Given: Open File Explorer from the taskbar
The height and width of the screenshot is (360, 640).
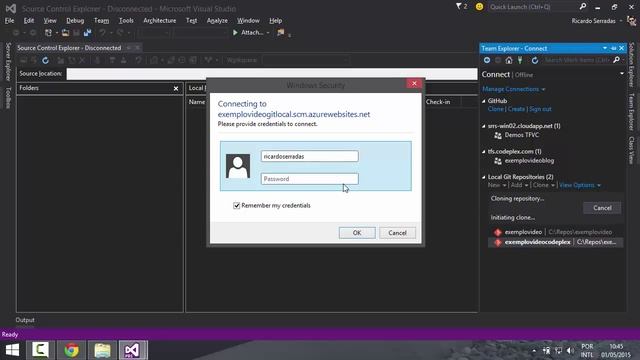Looking at the screenshot, I should (102, 350).
